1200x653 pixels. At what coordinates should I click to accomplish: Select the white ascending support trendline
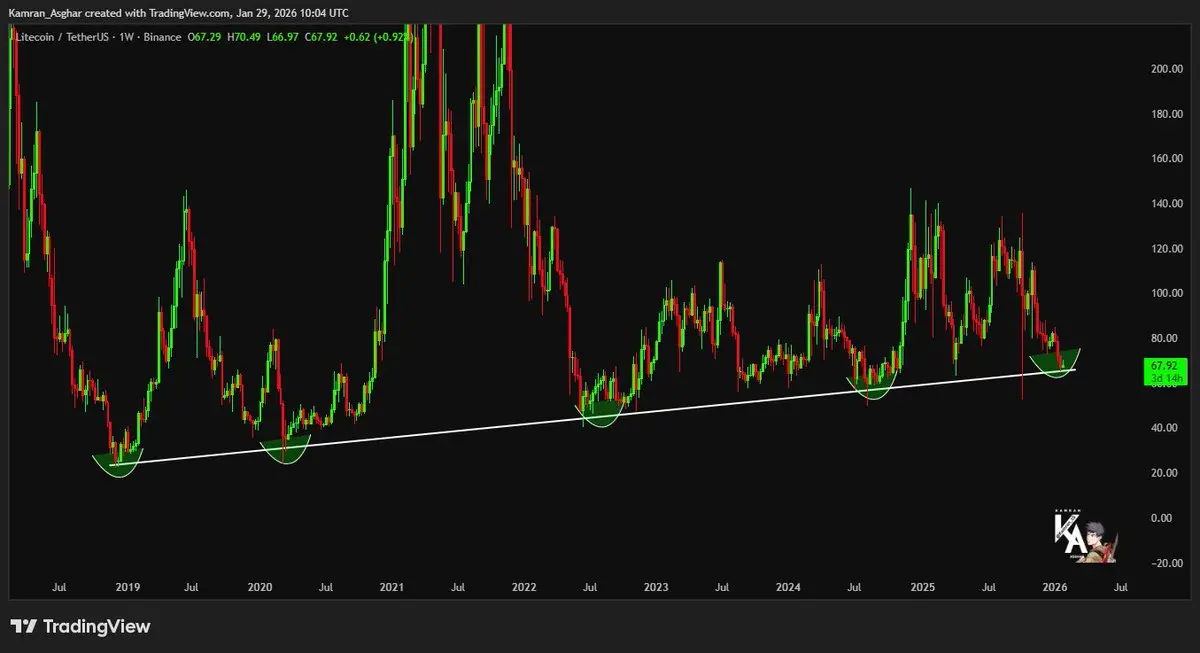592,417
